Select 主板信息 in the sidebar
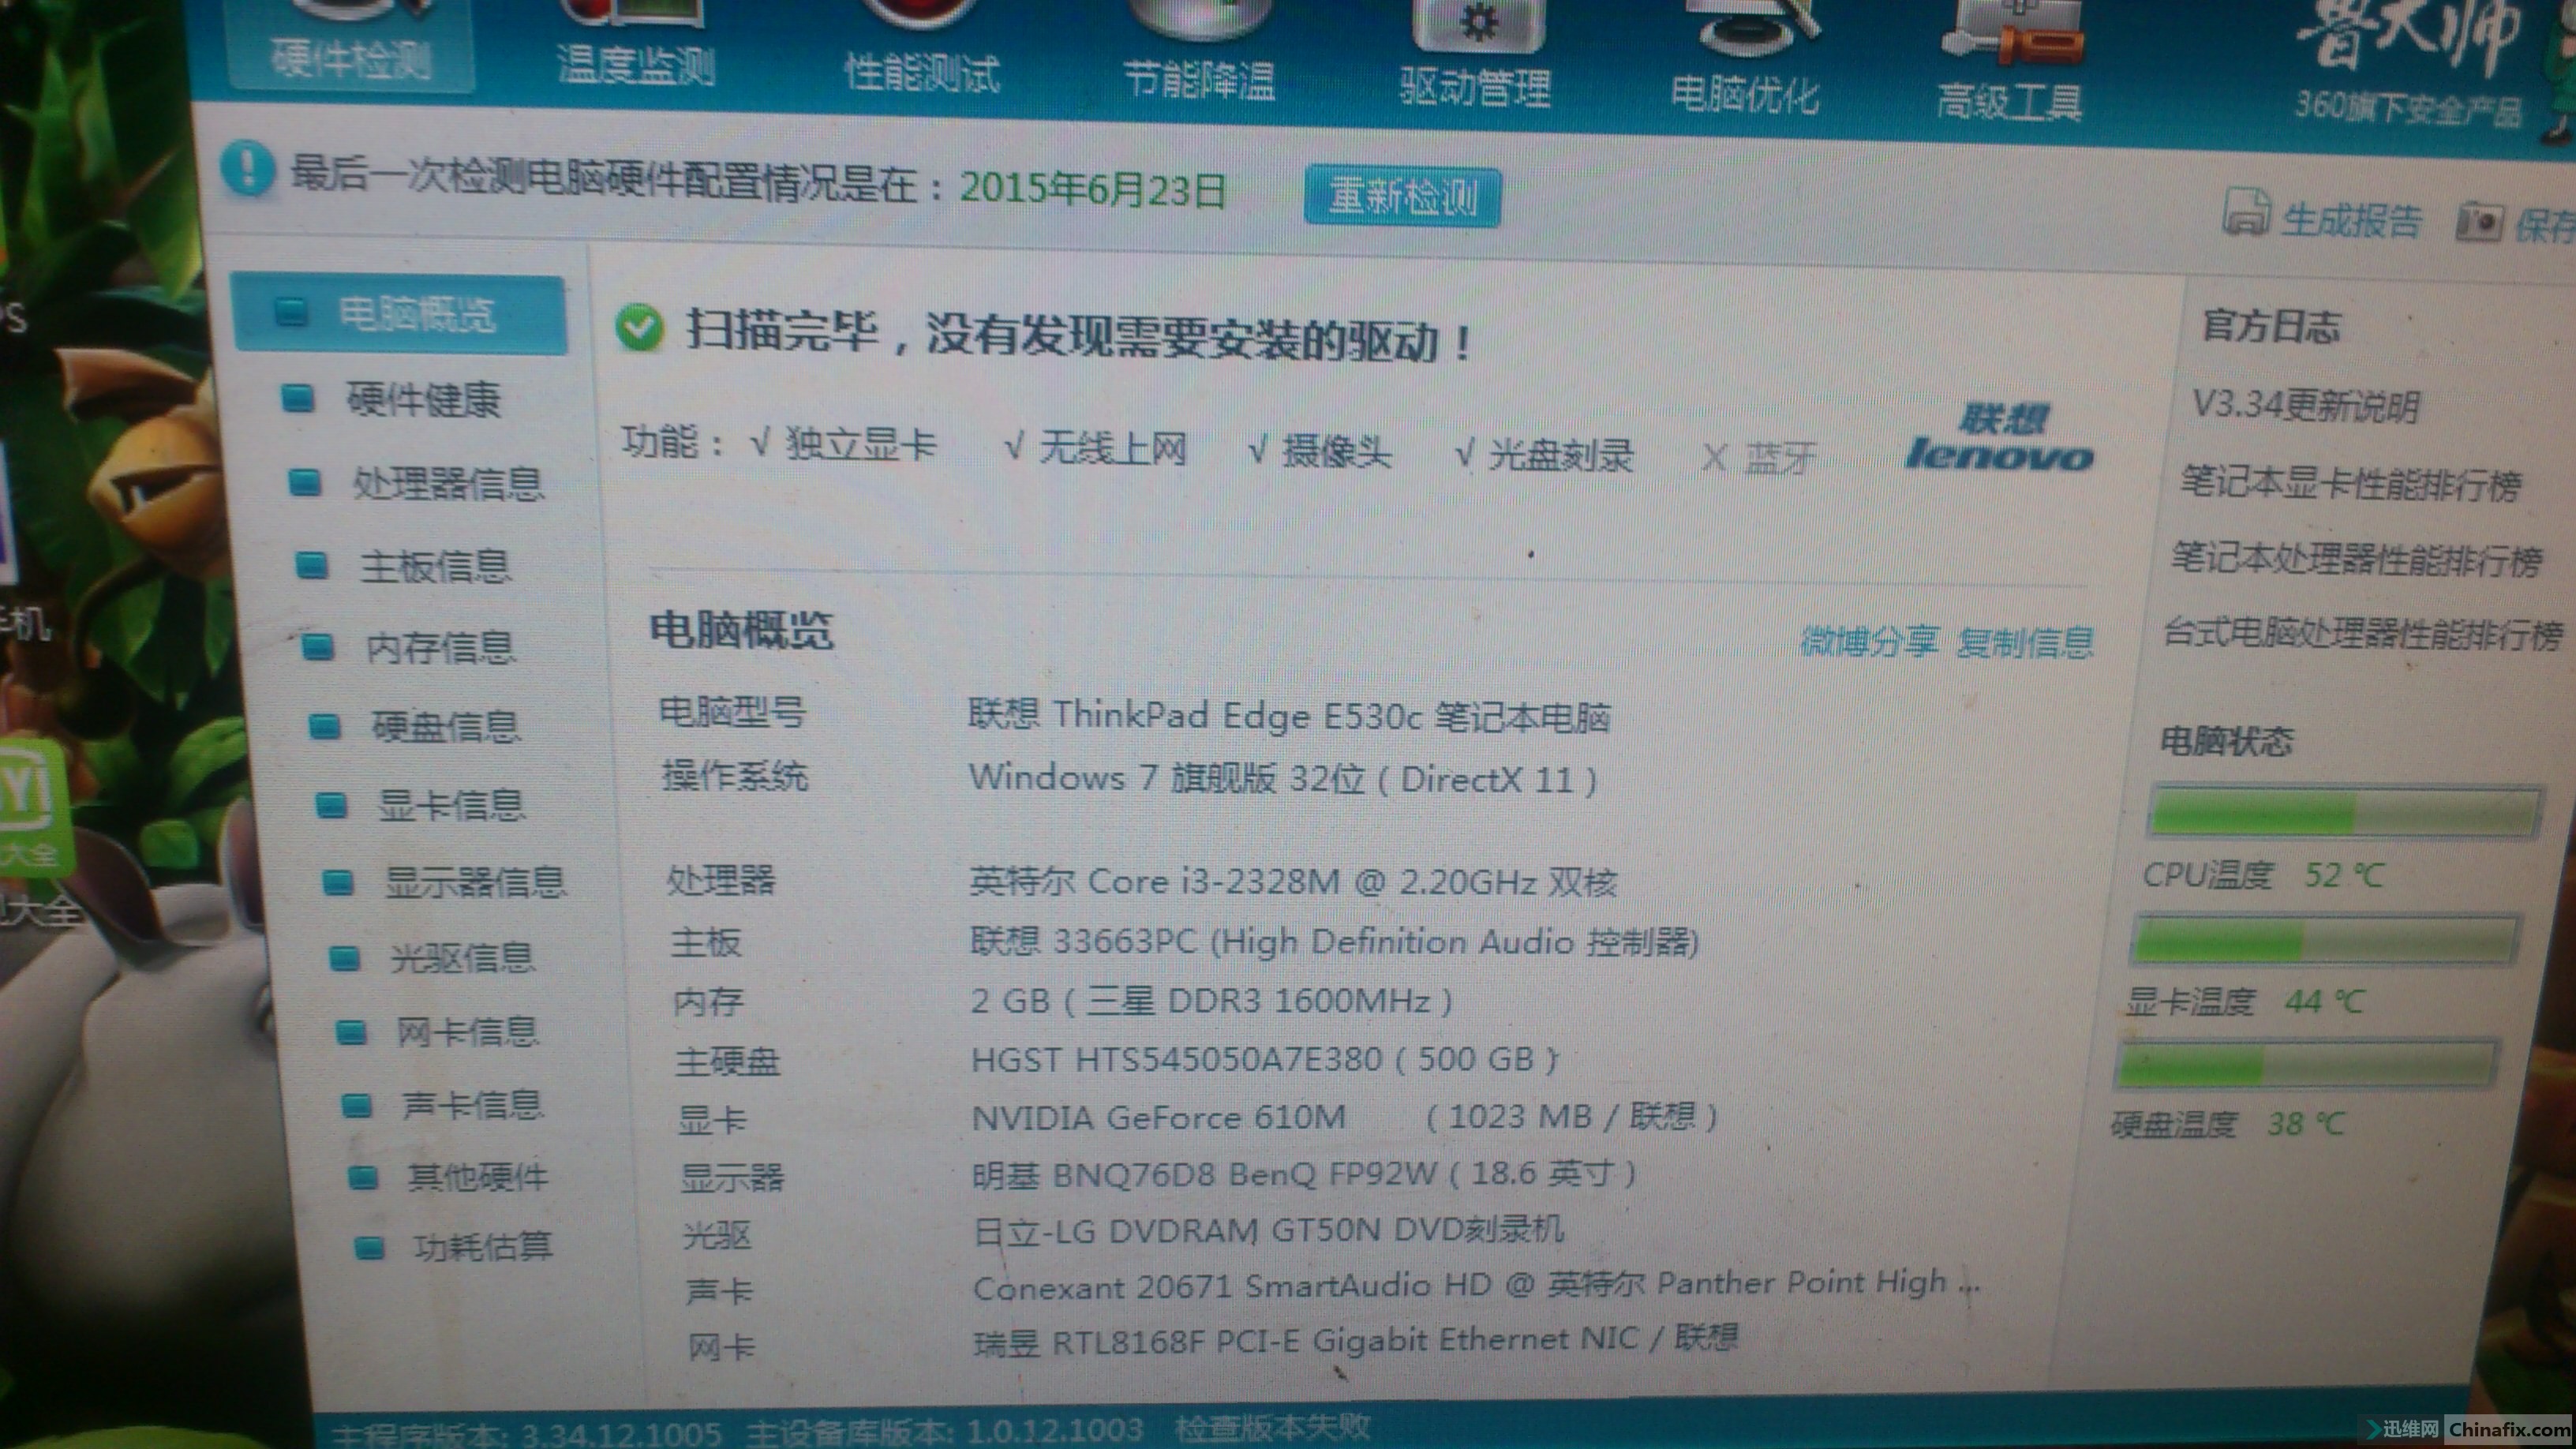2576x1449 pixels. [x=436, y=567]
